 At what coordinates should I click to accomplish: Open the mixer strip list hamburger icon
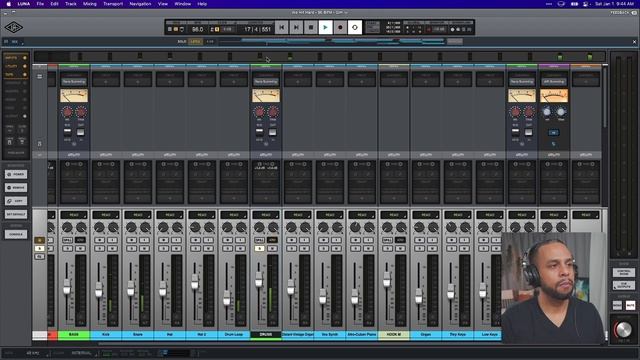[40, 76]
